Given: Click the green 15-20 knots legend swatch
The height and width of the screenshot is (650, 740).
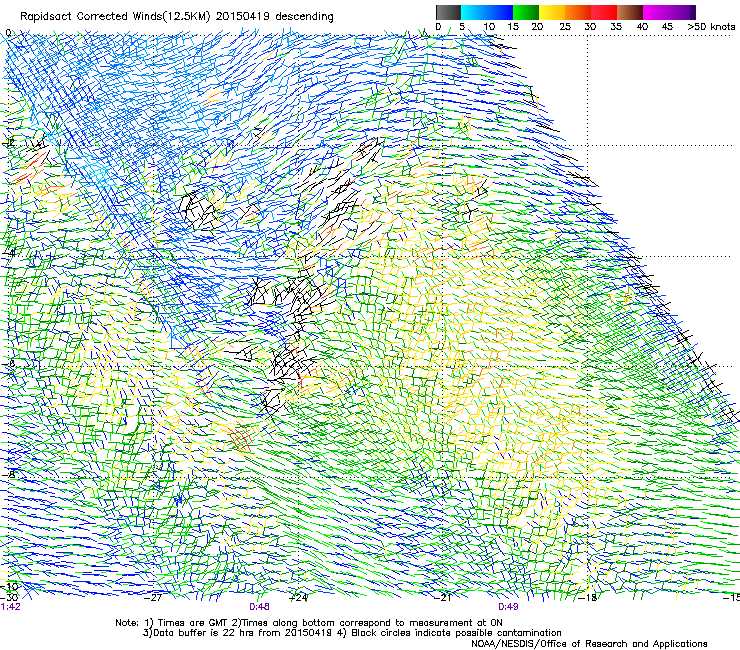Looking at the screenshot, I should [x=526, y=12].
